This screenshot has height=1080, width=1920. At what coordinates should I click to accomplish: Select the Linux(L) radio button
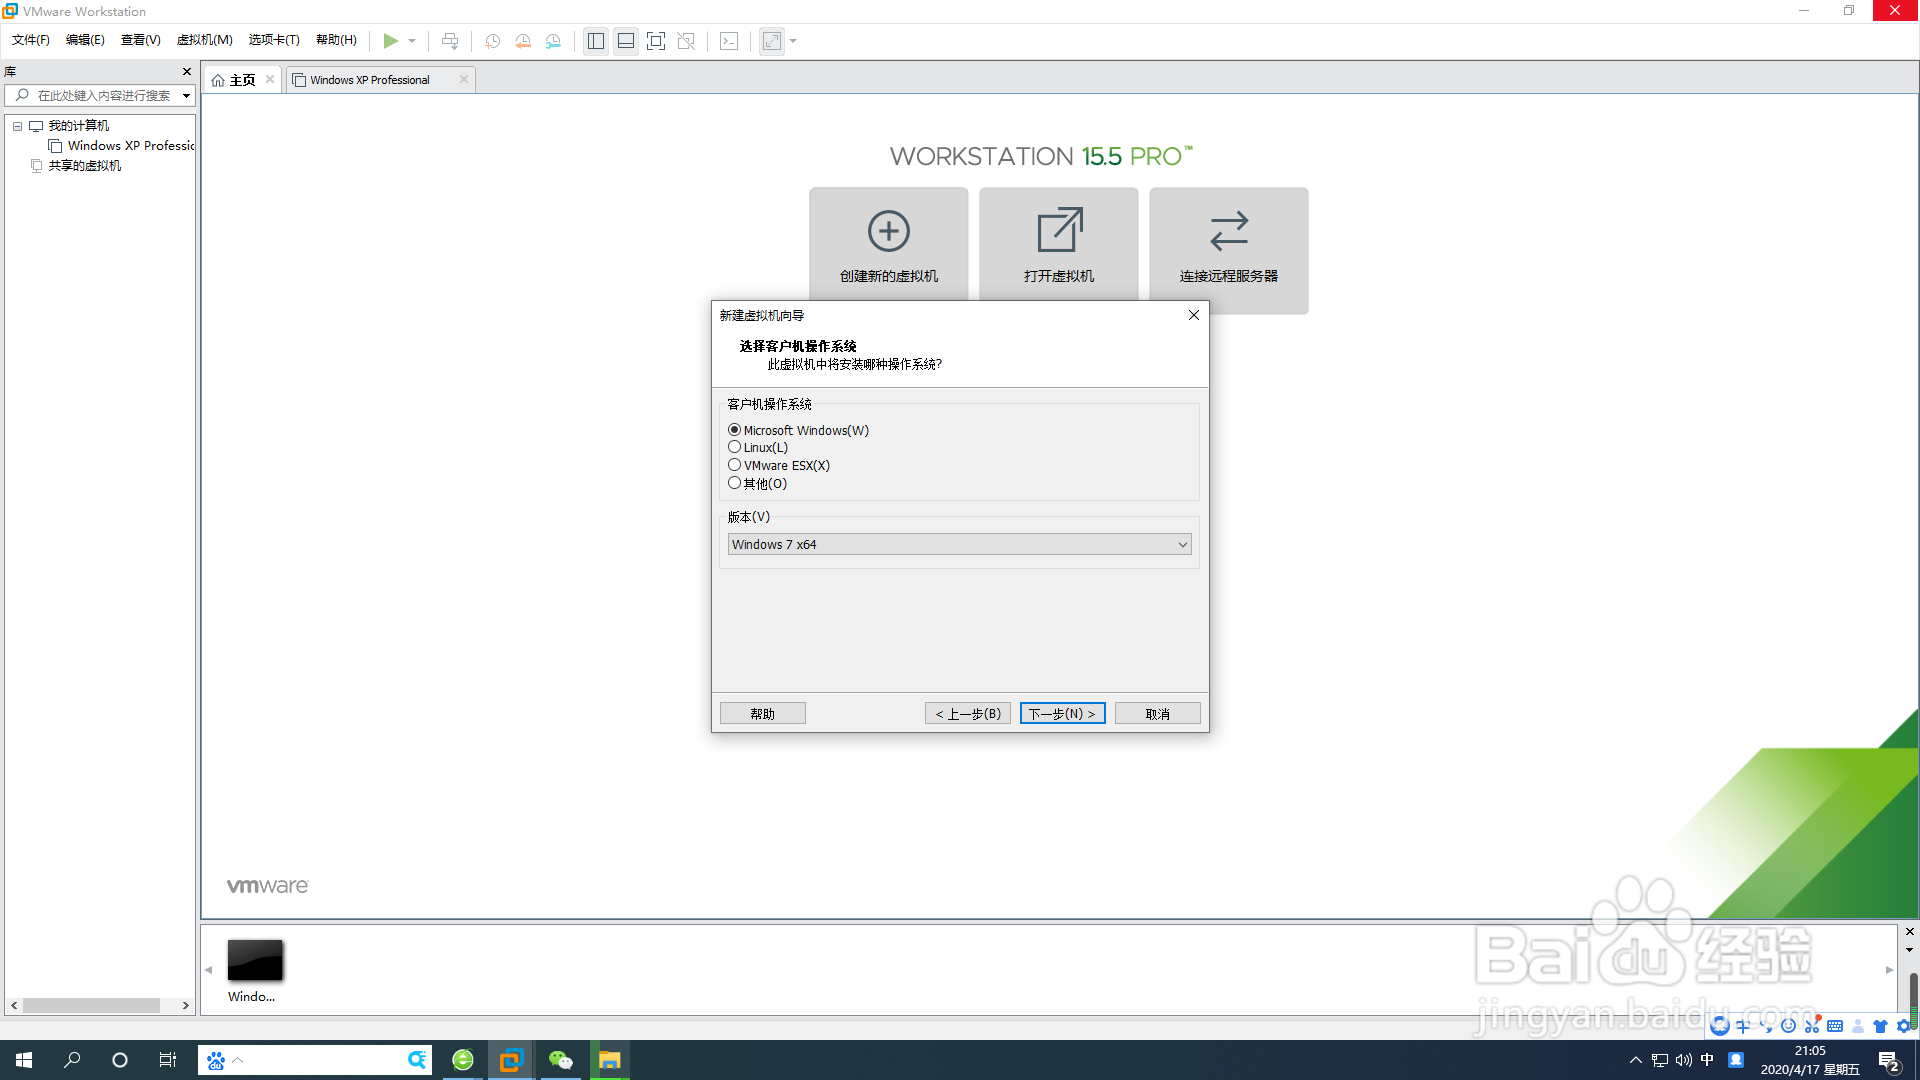point(734,447)
